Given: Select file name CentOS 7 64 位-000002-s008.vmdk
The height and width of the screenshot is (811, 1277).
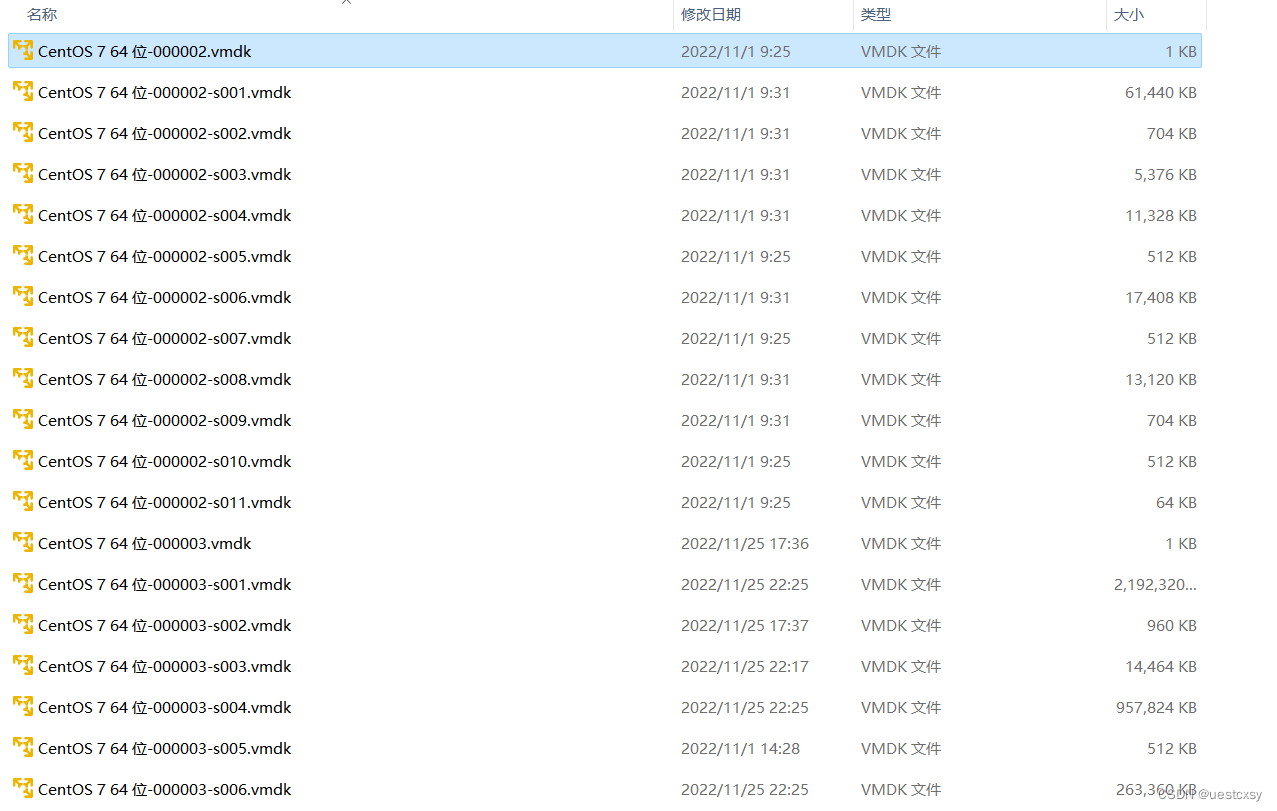Looking at the screenshot, I should tap(165, 379).
